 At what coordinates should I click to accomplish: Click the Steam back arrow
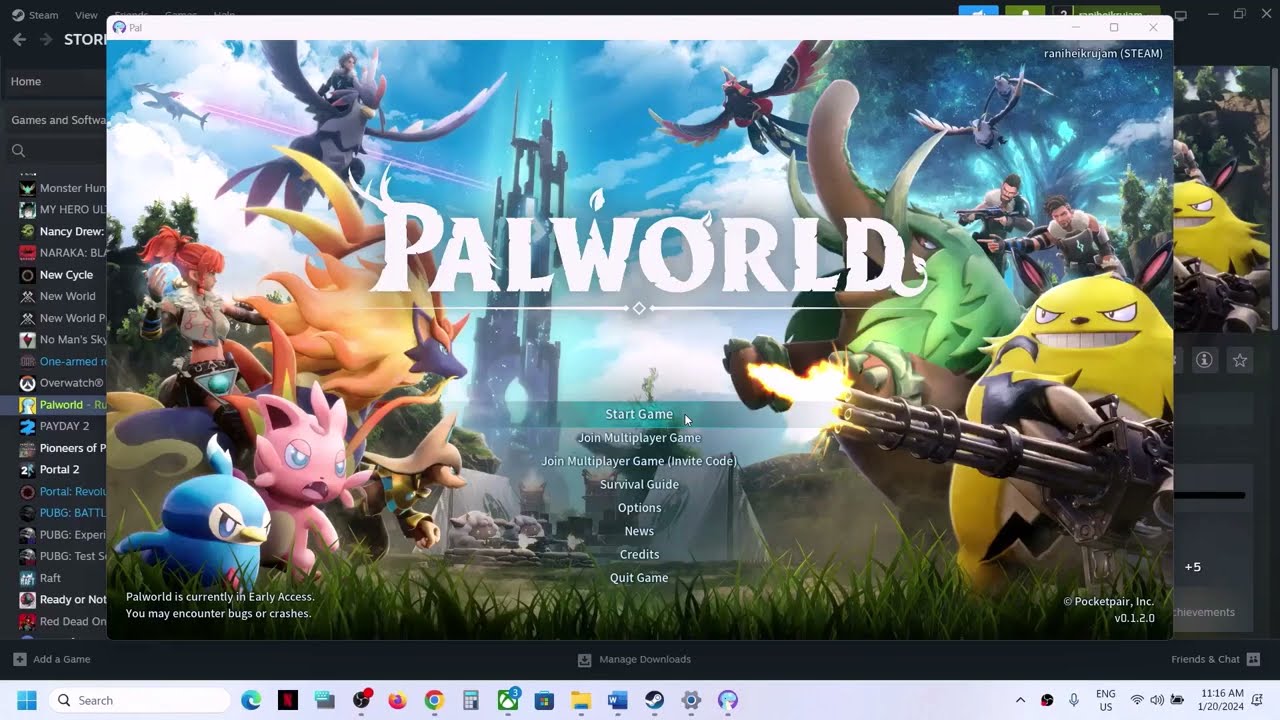(x=19, y=39)
